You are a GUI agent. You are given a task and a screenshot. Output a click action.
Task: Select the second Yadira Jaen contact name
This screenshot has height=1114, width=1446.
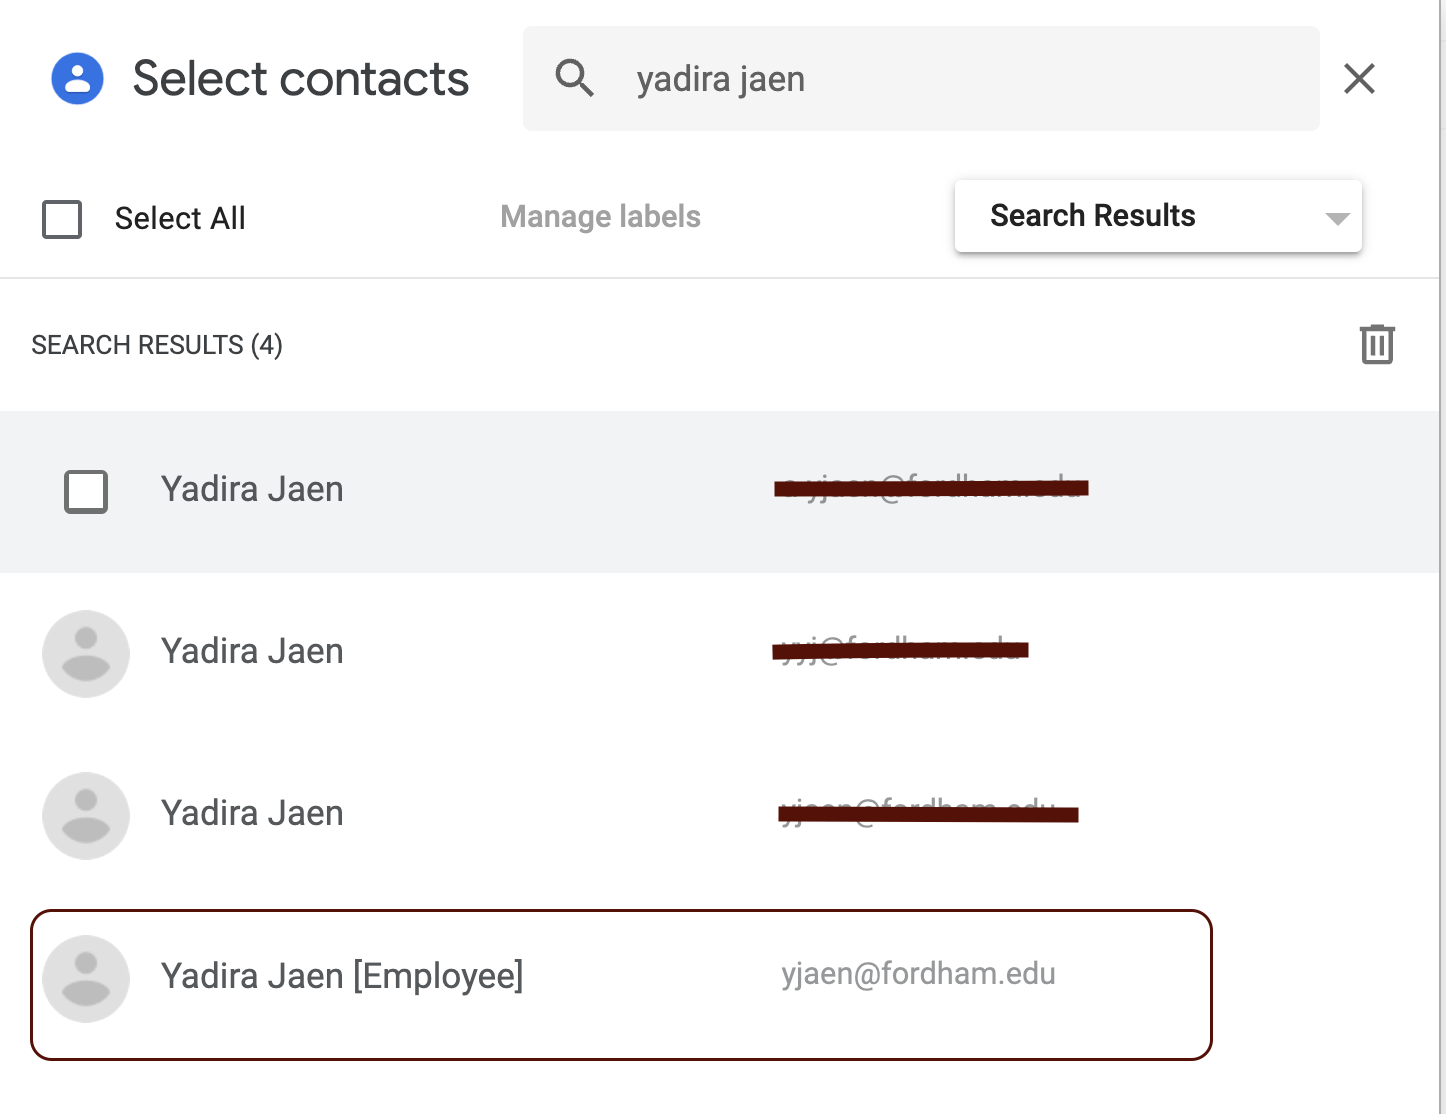click(252, 651)
